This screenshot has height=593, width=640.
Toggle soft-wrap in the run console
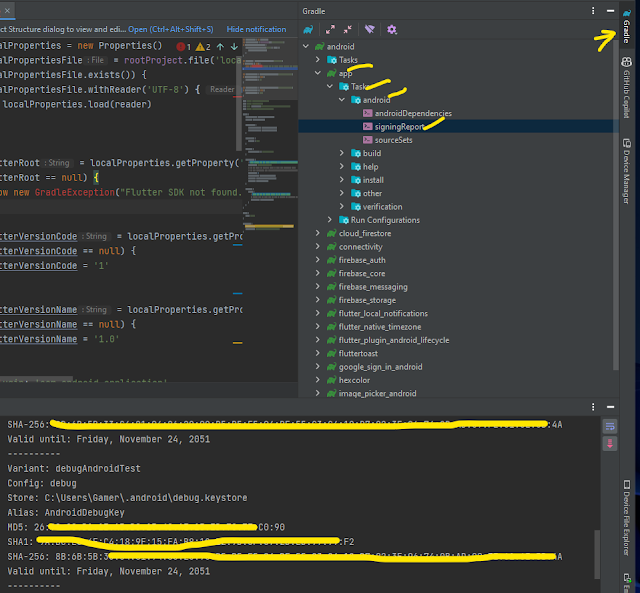[x=611, y=425]
